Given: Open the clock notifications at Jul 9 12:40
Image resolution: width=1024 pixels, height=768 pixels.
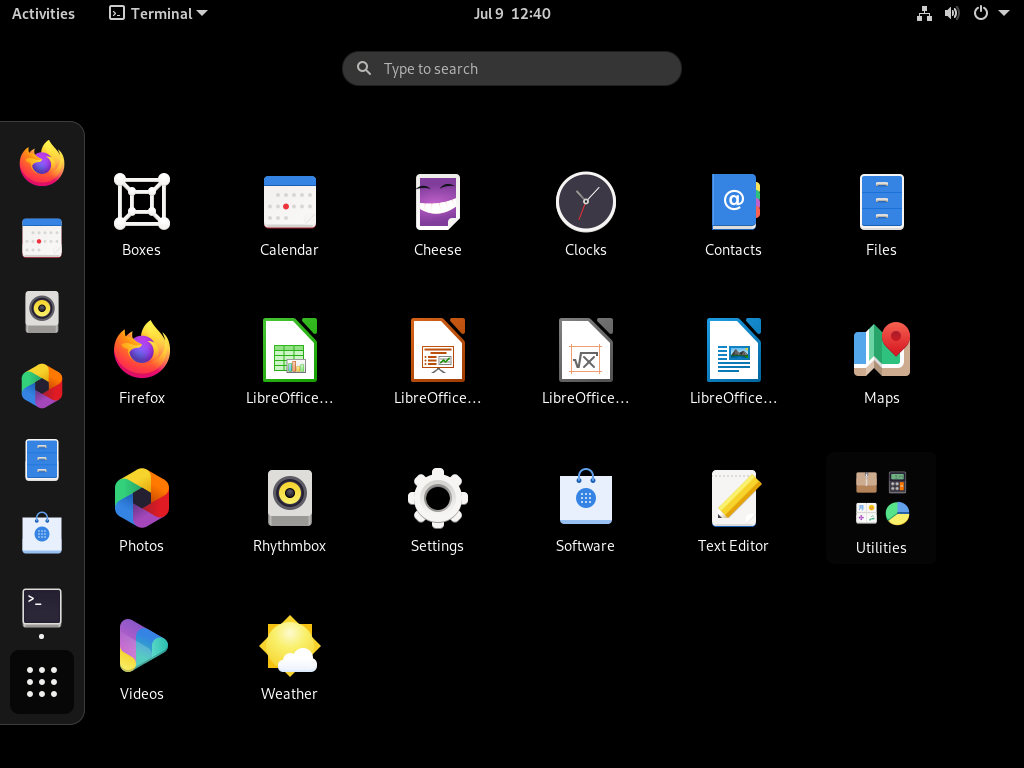Looking at the screenshot, I should tap(512, 13).
